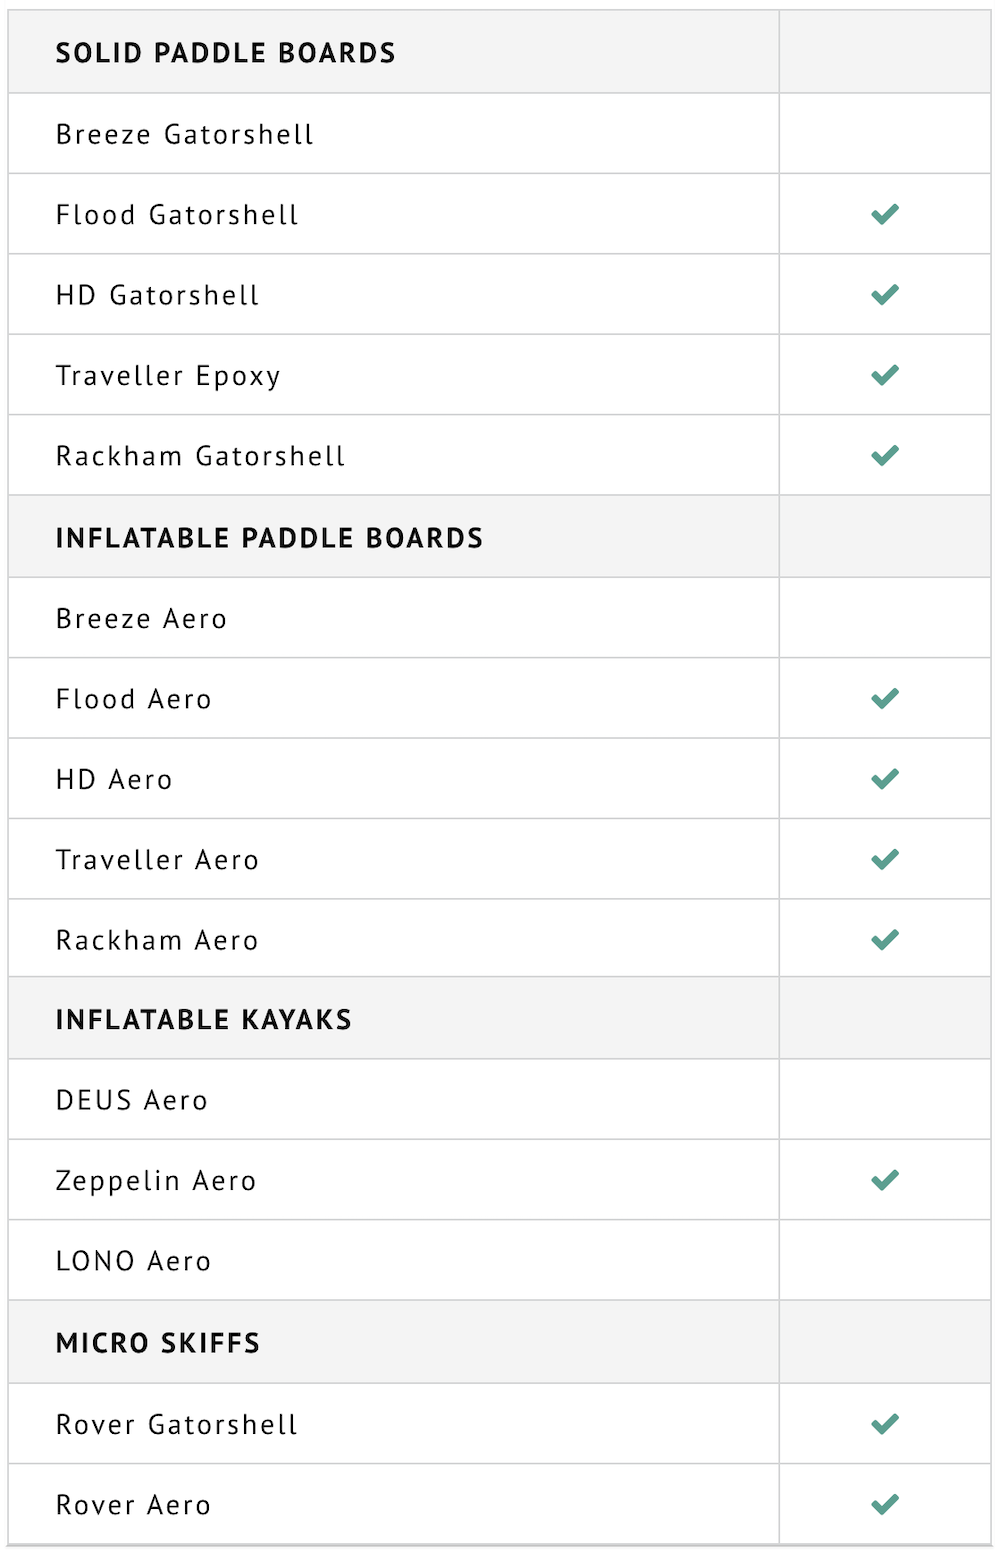
Task: Click the Rackham Gatorshell checkmark
Action: point(885,456)
